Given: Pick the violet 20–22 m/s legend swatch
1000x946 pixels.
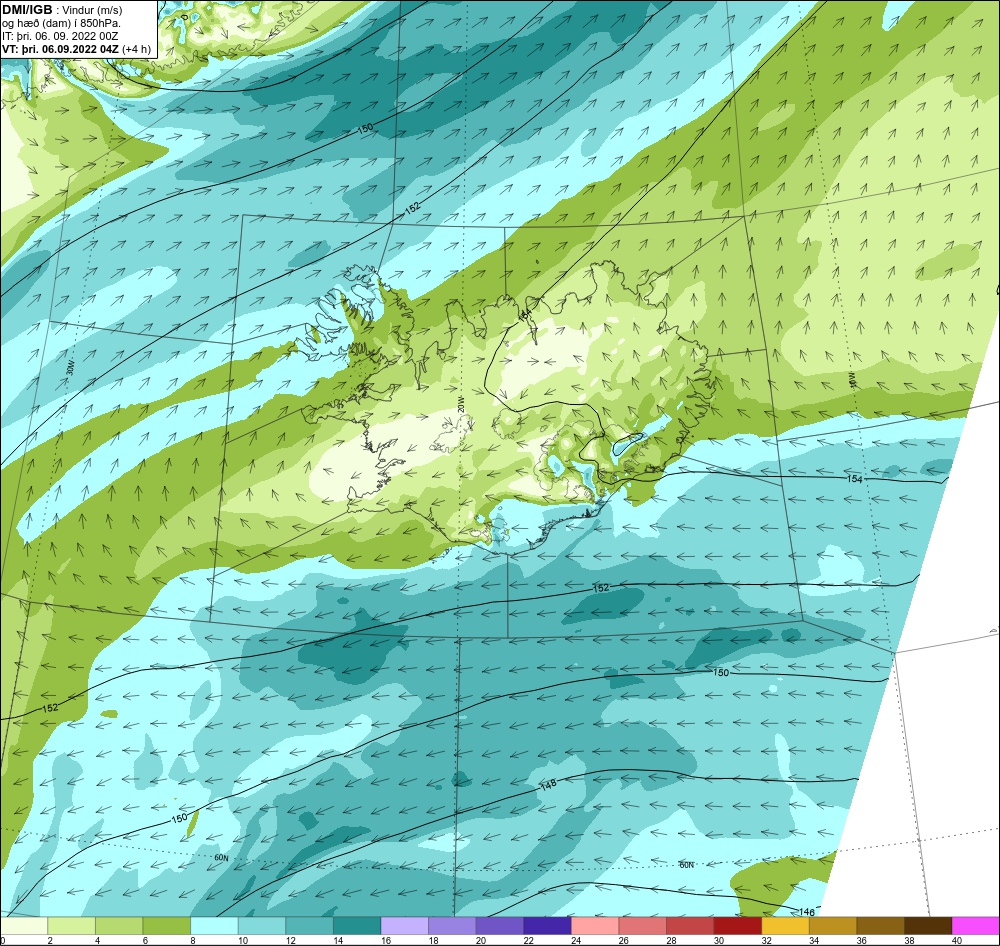Looking at the screenshot, I should click(499, 925).
